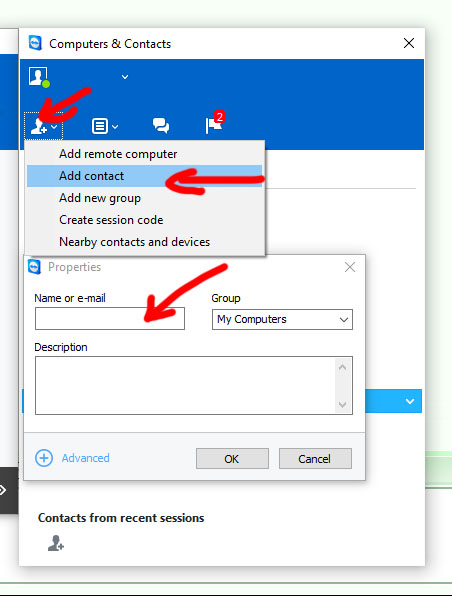The width and height of the screenshot is (452, 599).
Task: Expand account name dropdown chevron
Action: [x=125, y=77]
